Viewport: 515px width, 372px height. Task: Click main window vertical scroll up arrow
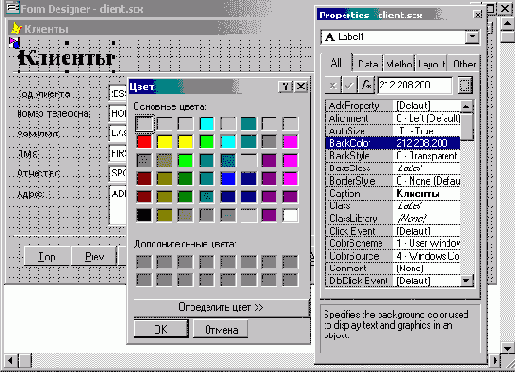[x=507, y=24]
